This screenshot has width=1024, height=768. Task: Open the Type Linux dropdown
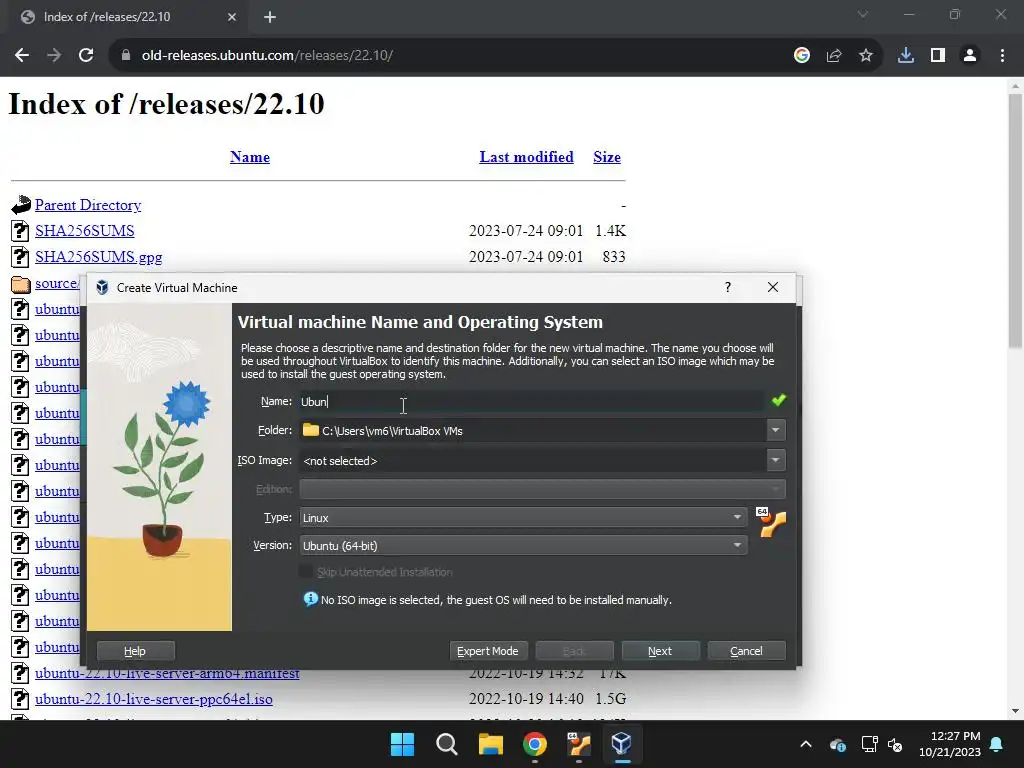coord(523,517)
